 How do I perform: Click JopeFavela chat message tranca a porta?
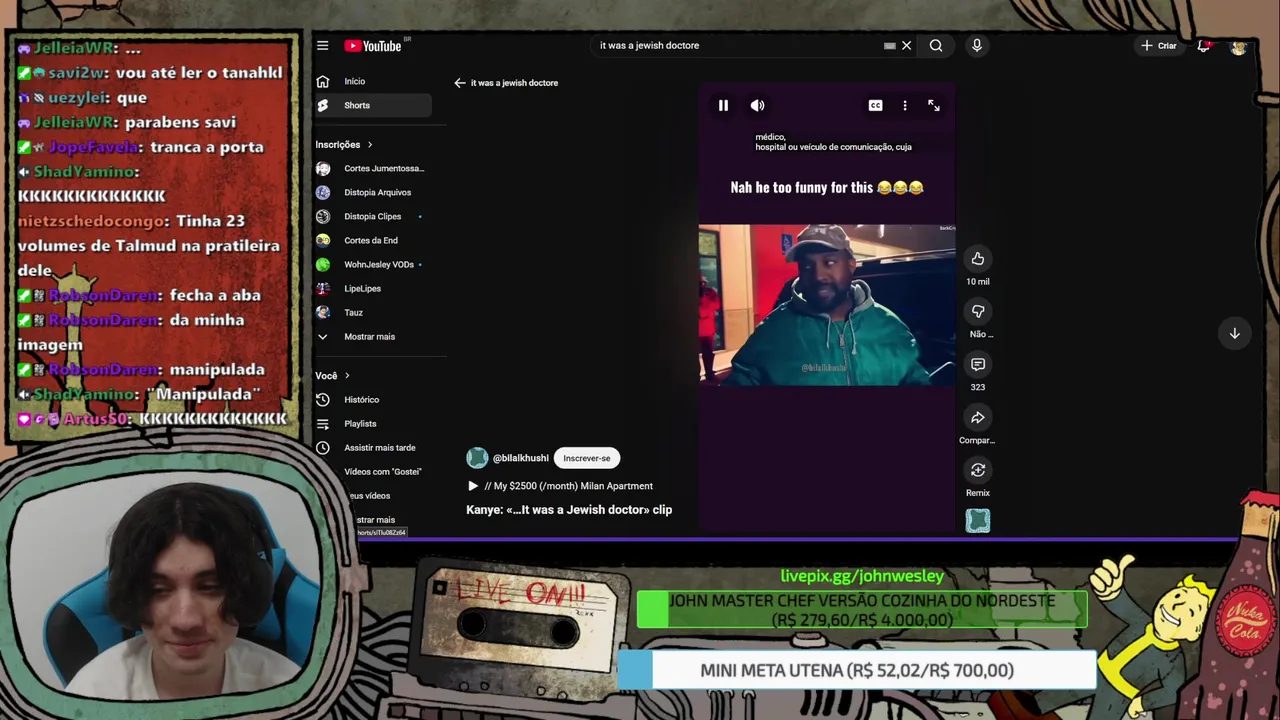140,146
